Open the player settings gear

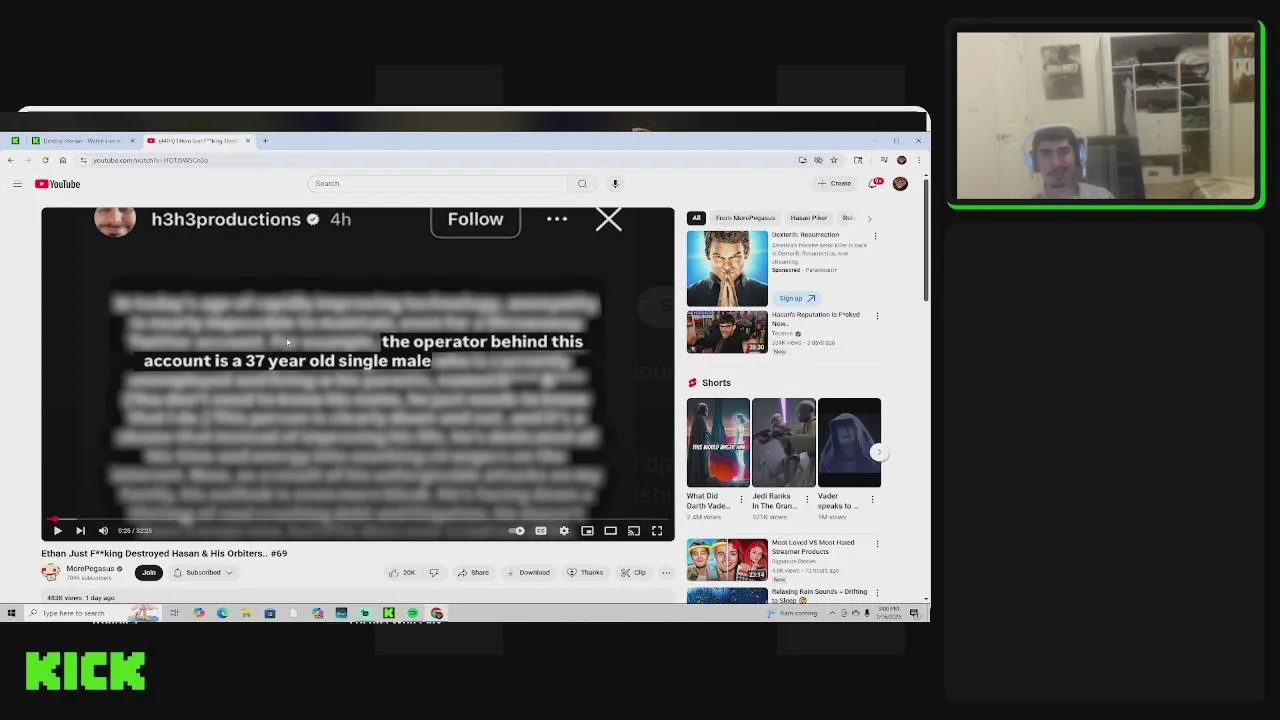[x=564, y=531]
